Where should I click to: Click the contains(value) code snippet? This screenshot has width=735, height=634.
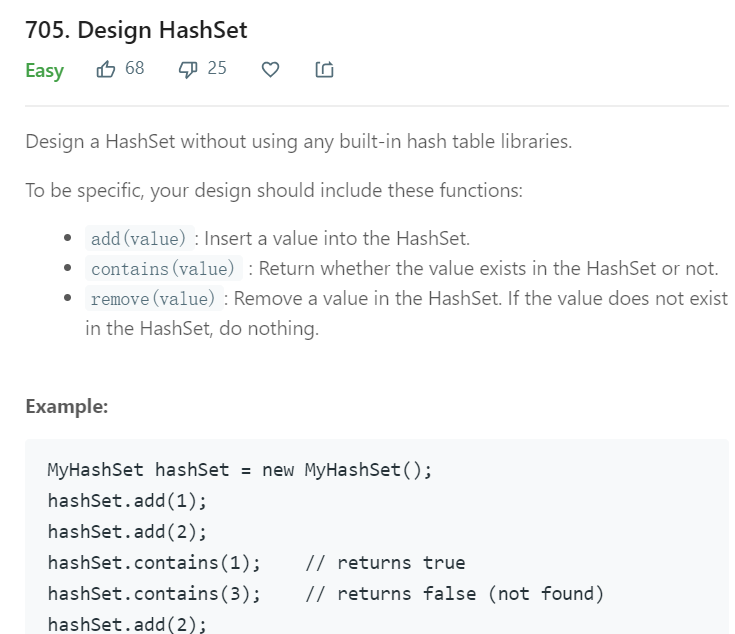(x=163, y=269)
